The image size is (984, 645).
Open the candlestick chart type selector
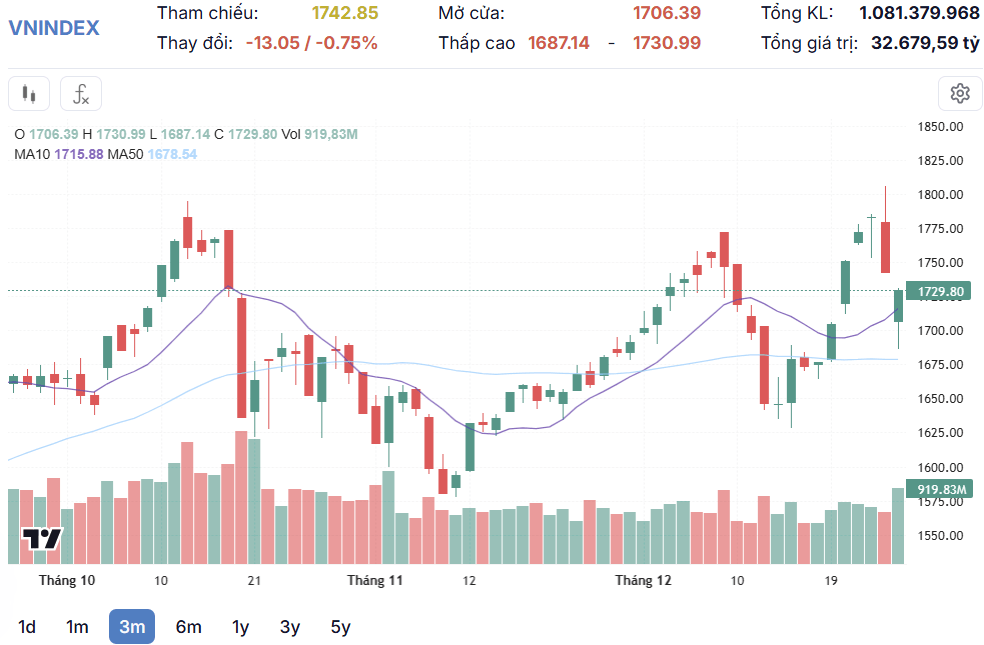(29, 93)
